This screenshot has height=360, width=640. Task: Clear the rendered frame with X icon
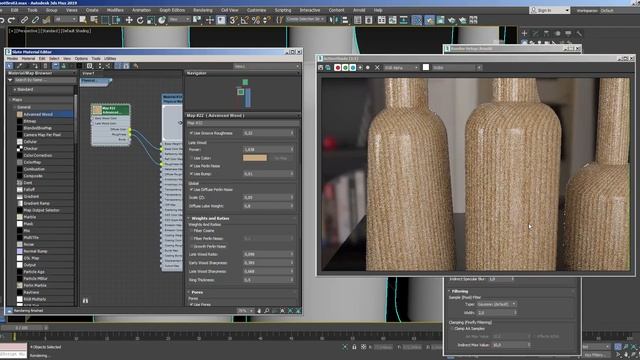377,67
